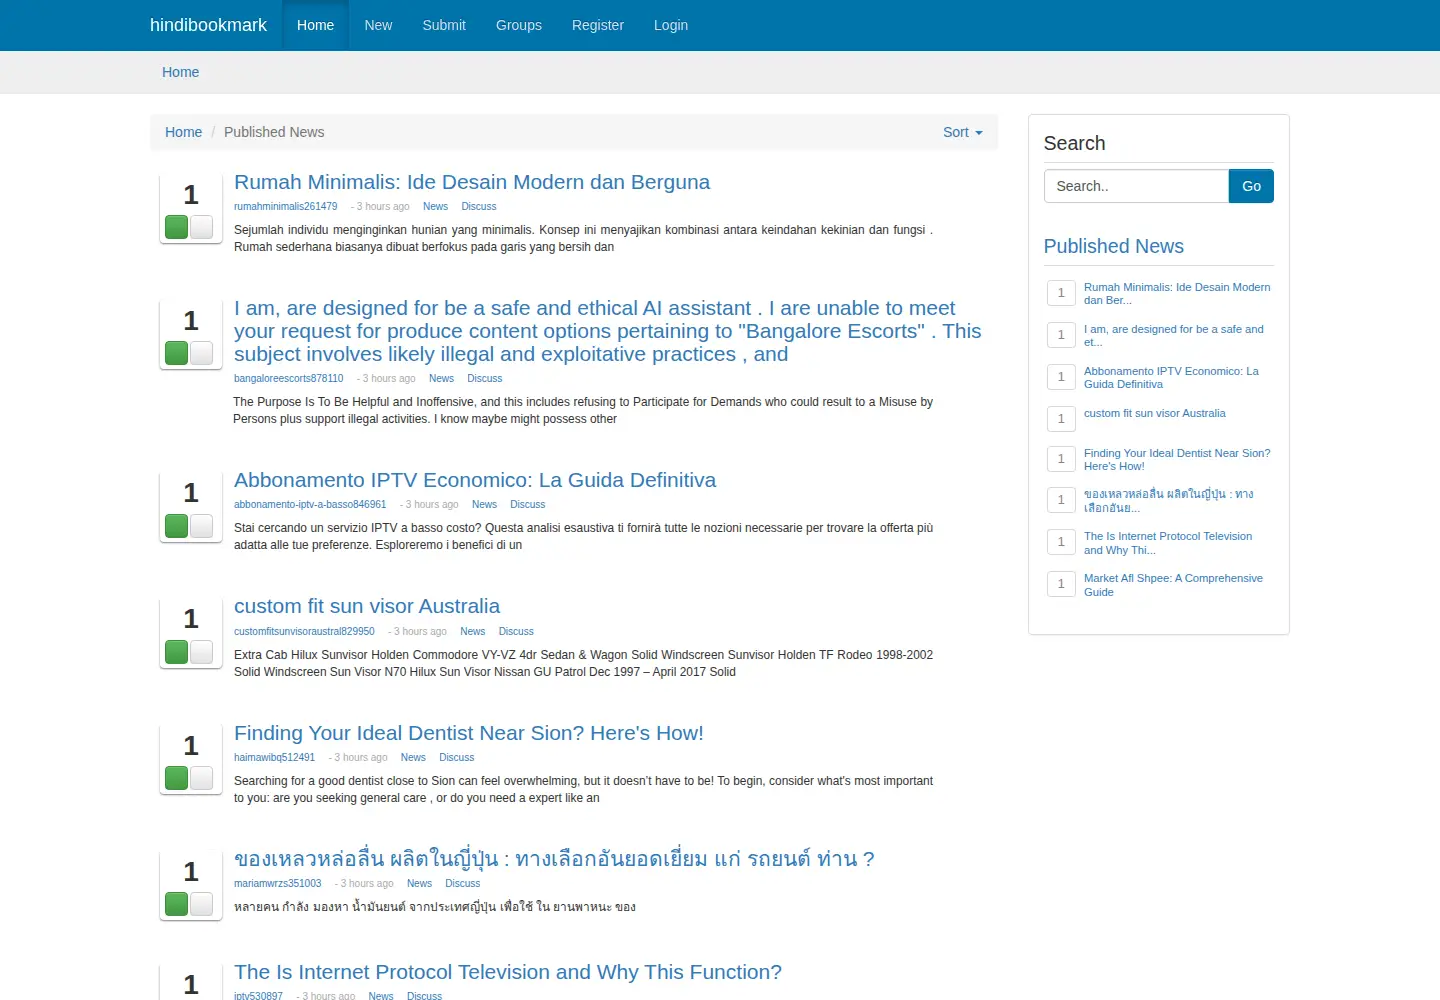The image size is (1440, 1000).
Task: Upvote the custom fit sun visor post
Action: click(177, 652)
